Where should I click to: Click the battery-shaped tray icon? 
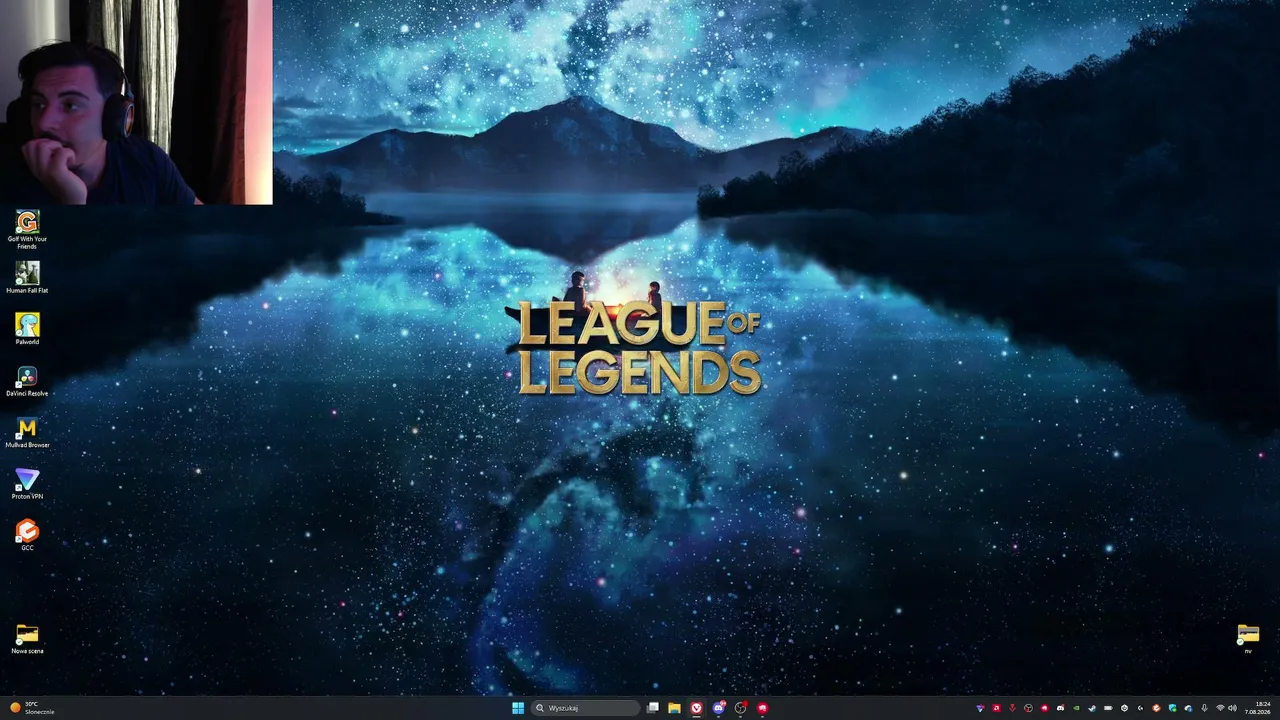tap(1108, 708)
